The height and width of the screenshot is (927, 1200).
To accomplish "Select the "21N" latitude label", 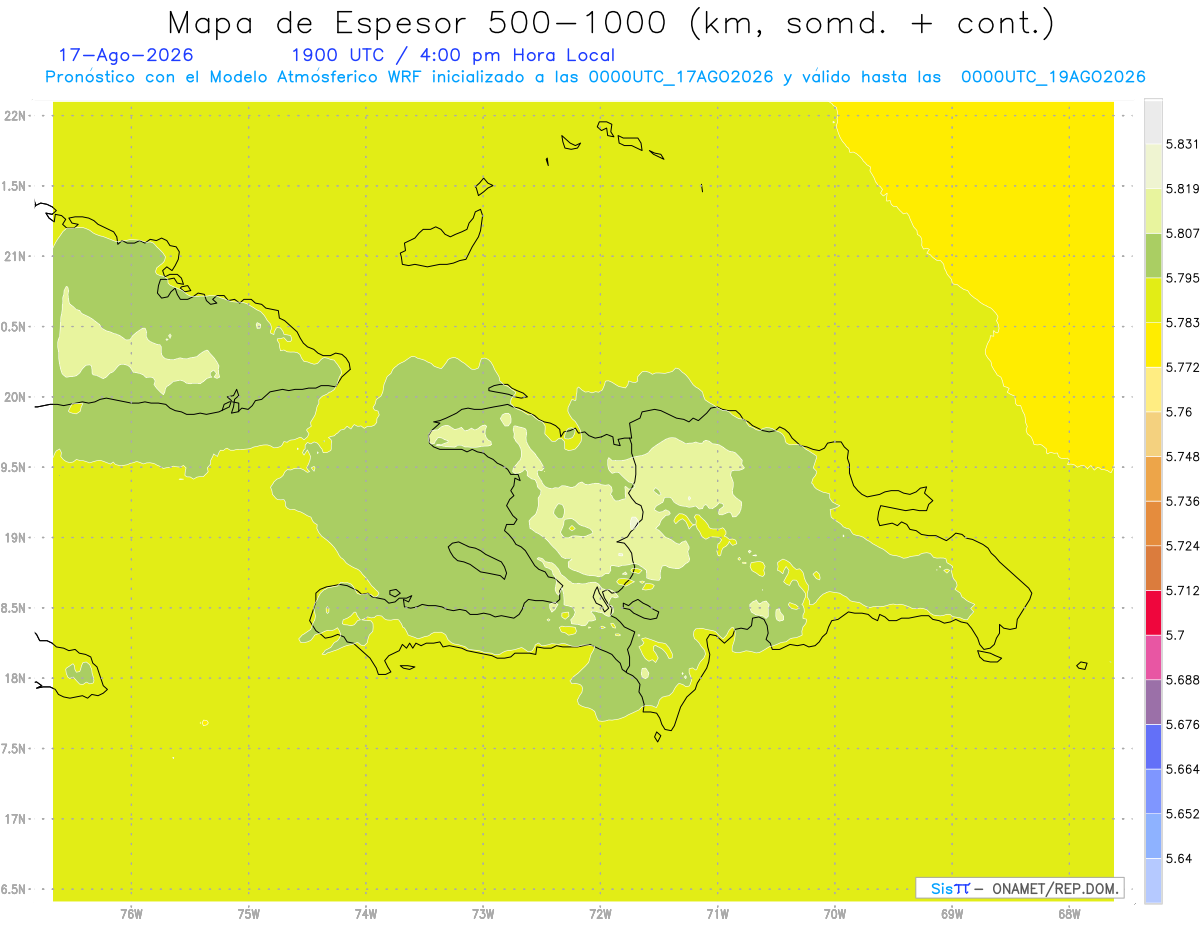I will pos(16,257).
